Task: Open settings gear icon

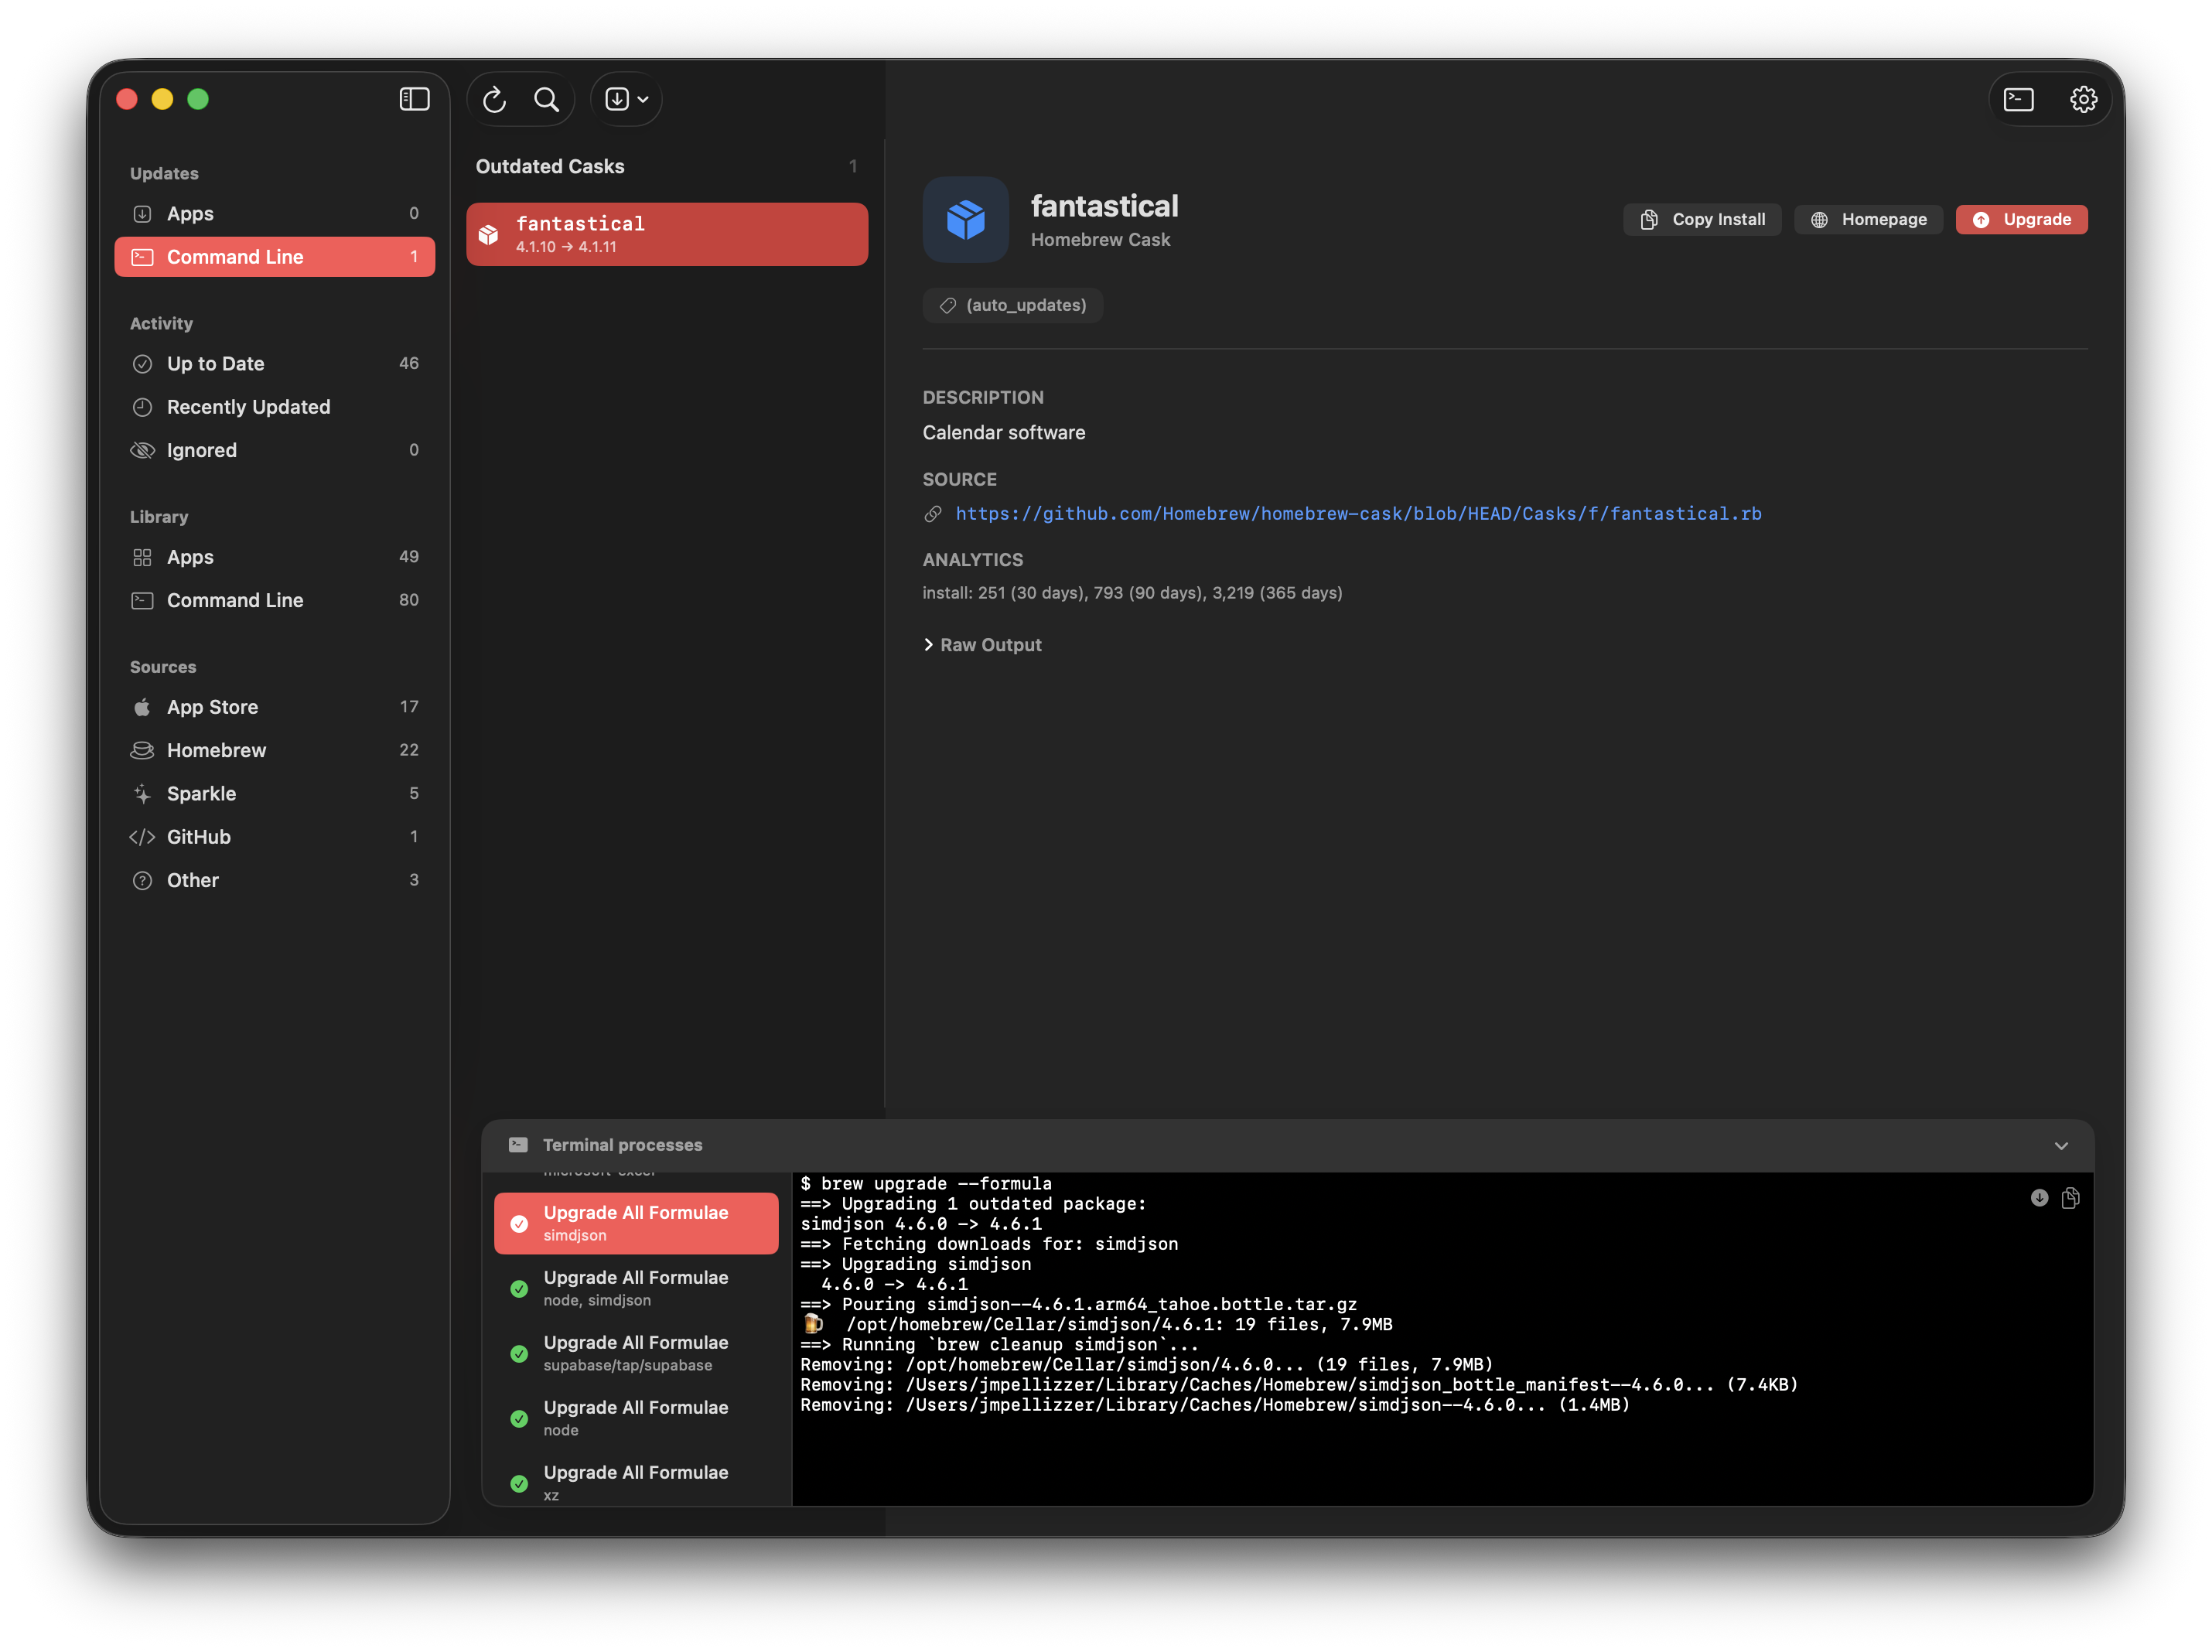Action: [x=2083, y=99]
